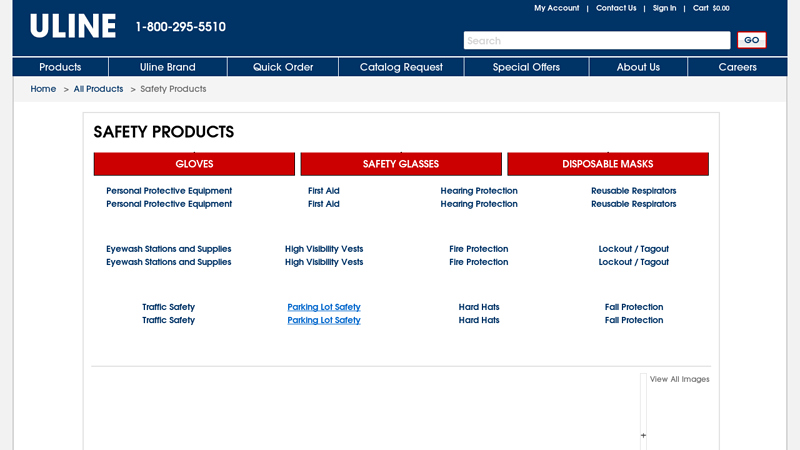Image resolution: width=800 pixels, height=450 pixels.
Task: Focus the Search input field
Action: (x=597, y=40)
